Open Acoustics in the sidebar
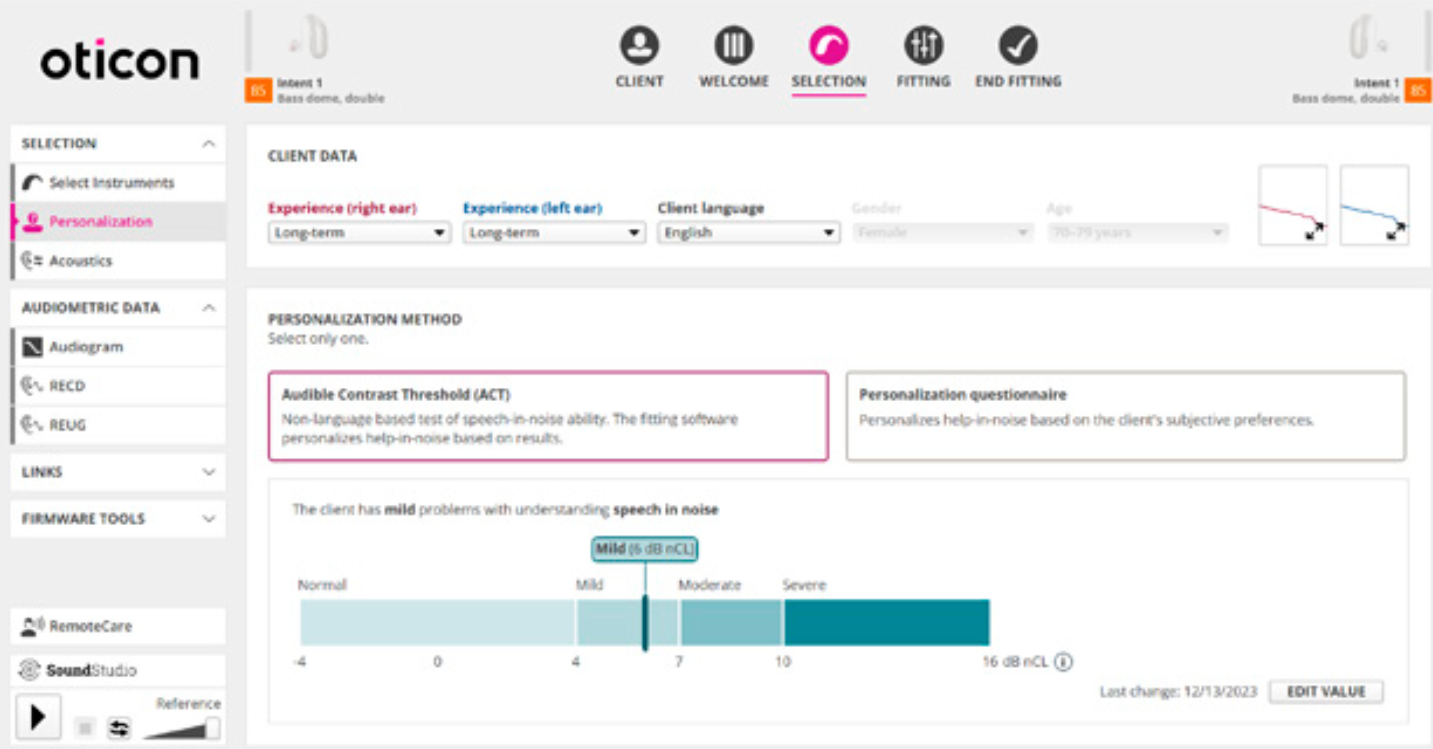Image resolution: width=1433 pixels, height=749 pixels. point(81,261)
